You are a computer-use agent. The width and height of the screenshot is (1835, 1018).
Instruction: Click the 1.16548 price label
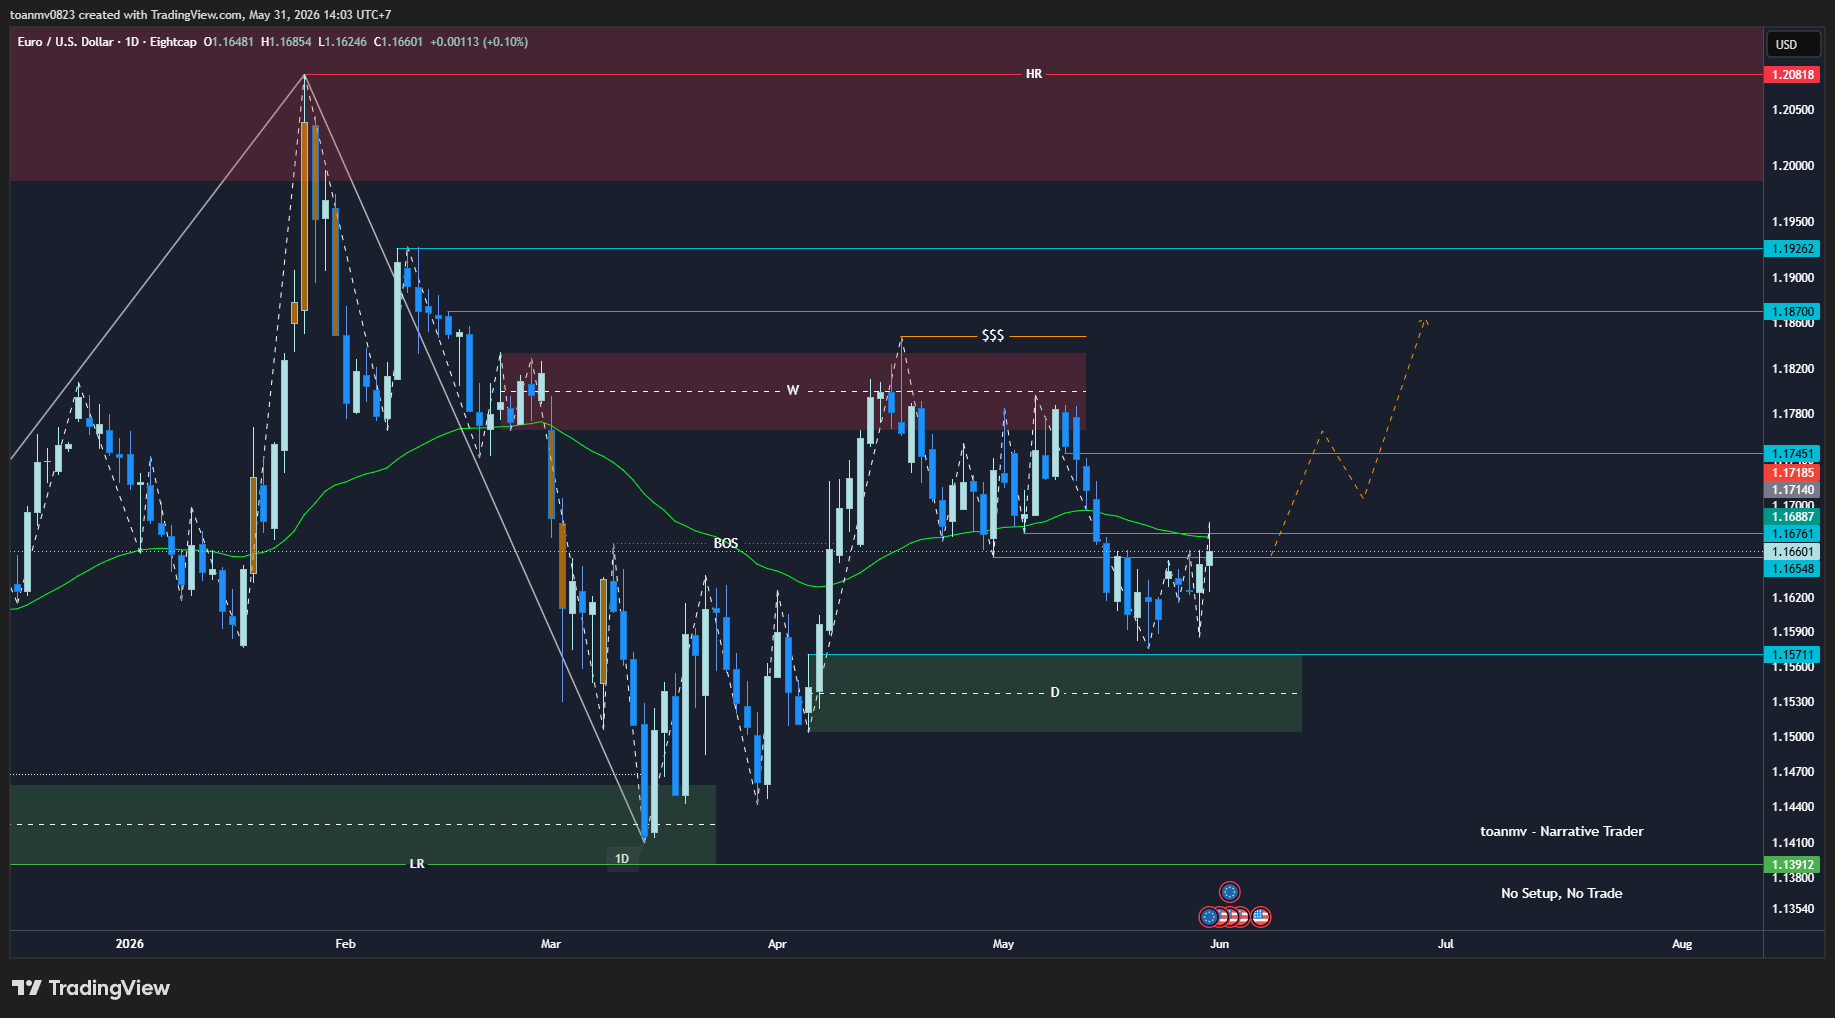[x=1792, y=569]
